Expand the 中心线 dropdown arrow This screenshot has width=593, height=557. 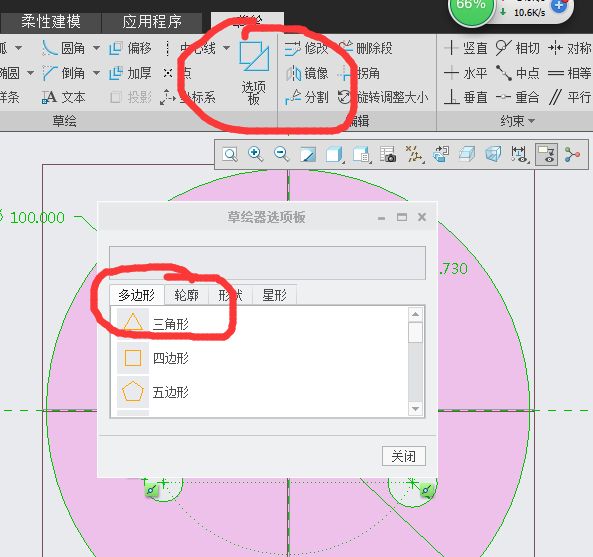pos(226,48)
